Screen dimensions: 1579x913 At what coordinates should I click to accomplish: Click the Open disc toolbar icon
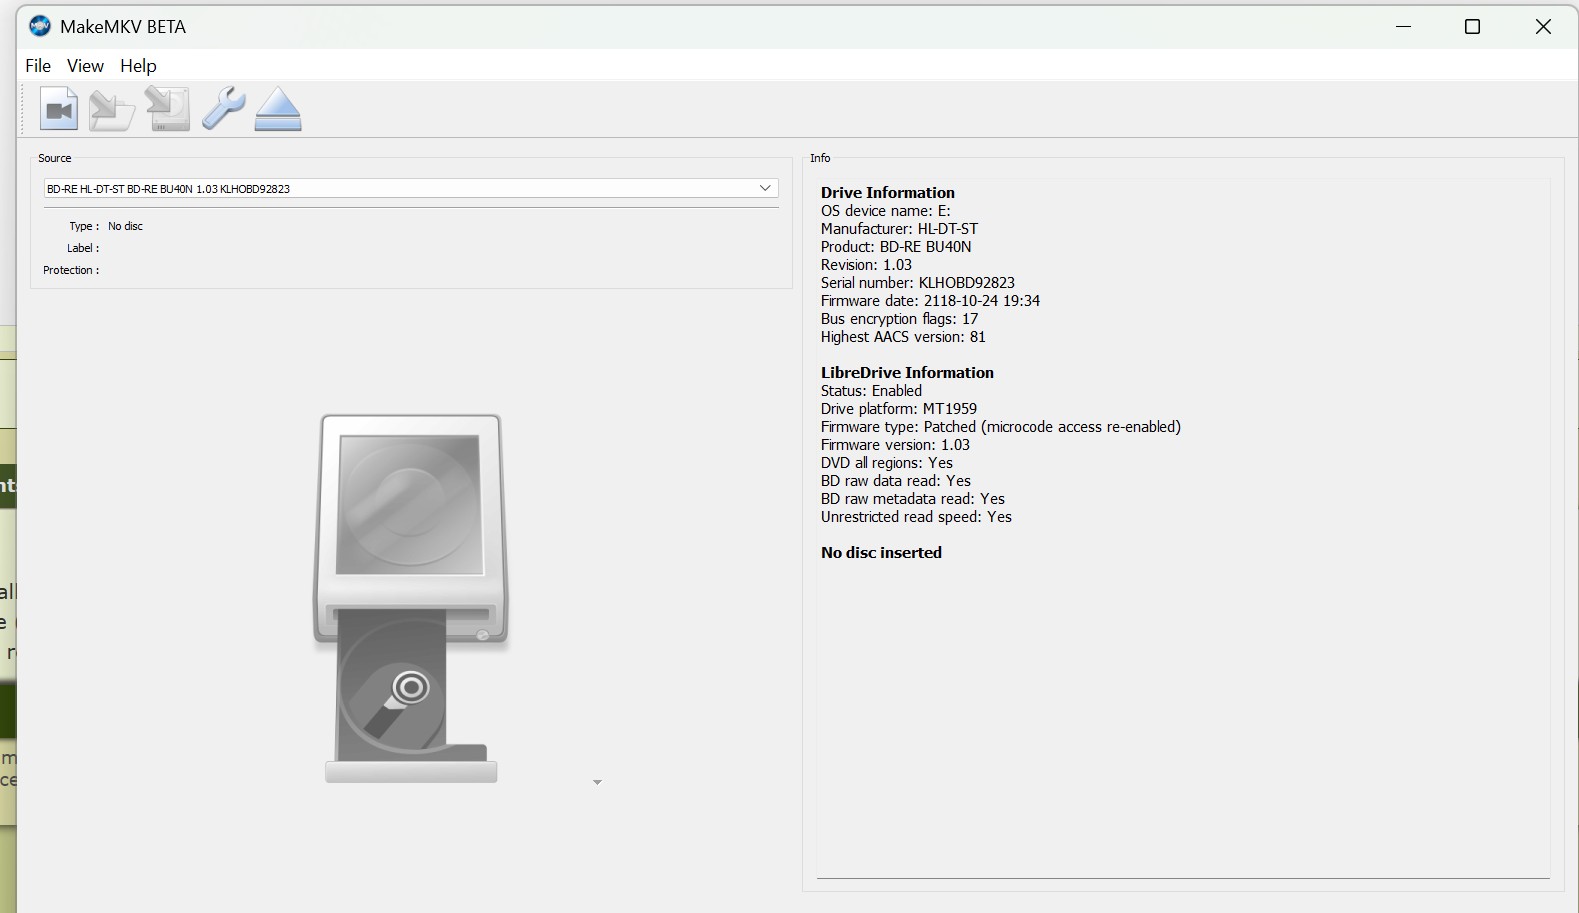pos(112,109)
